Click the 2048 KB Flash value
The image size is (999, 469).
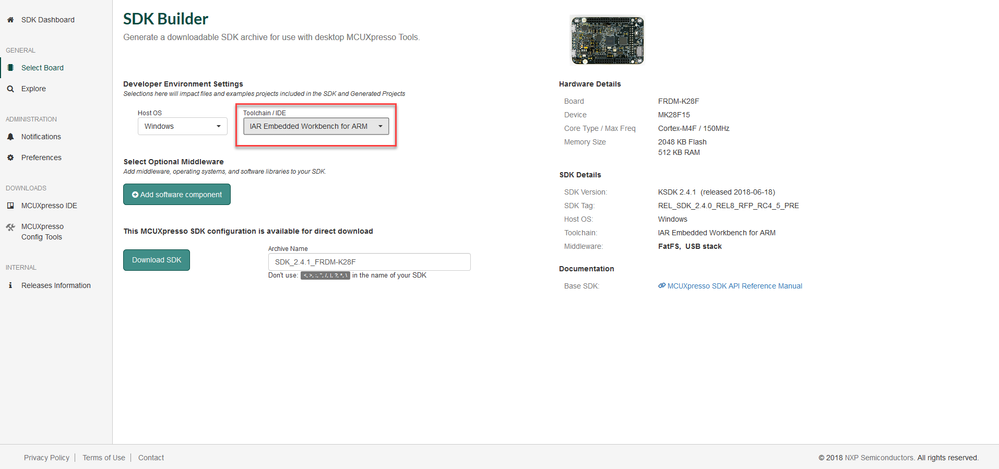(x=682, y=142)
